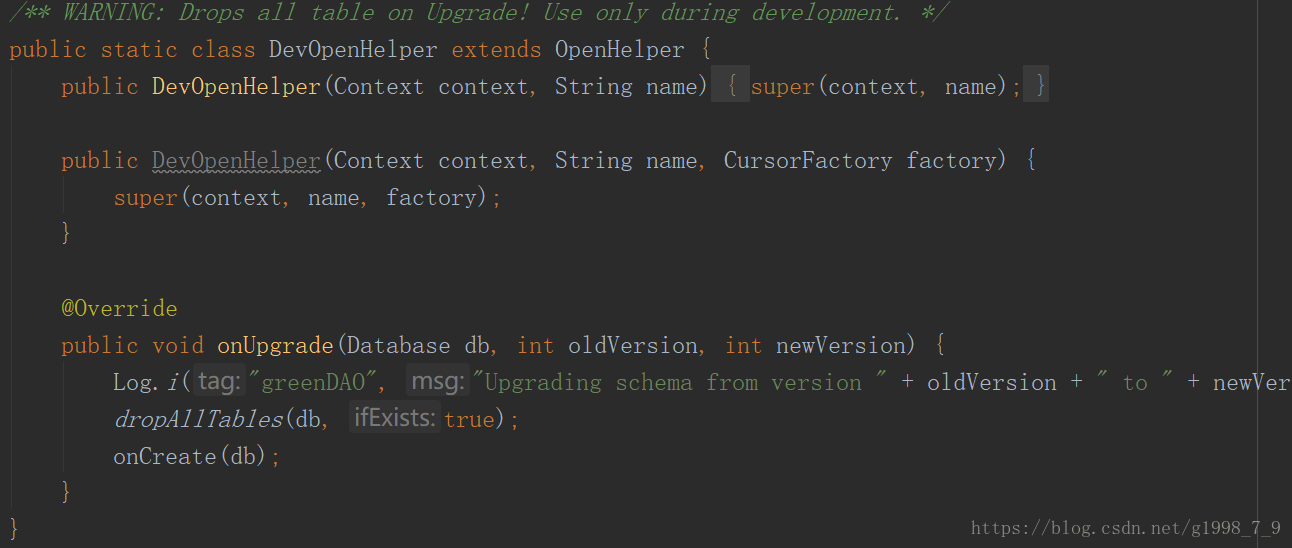Click 'int newVersion' parameter in onUpgrade signature
The height and width of the screenshot is (548, 1292).
pyautogui.click(x=814, y=346)
